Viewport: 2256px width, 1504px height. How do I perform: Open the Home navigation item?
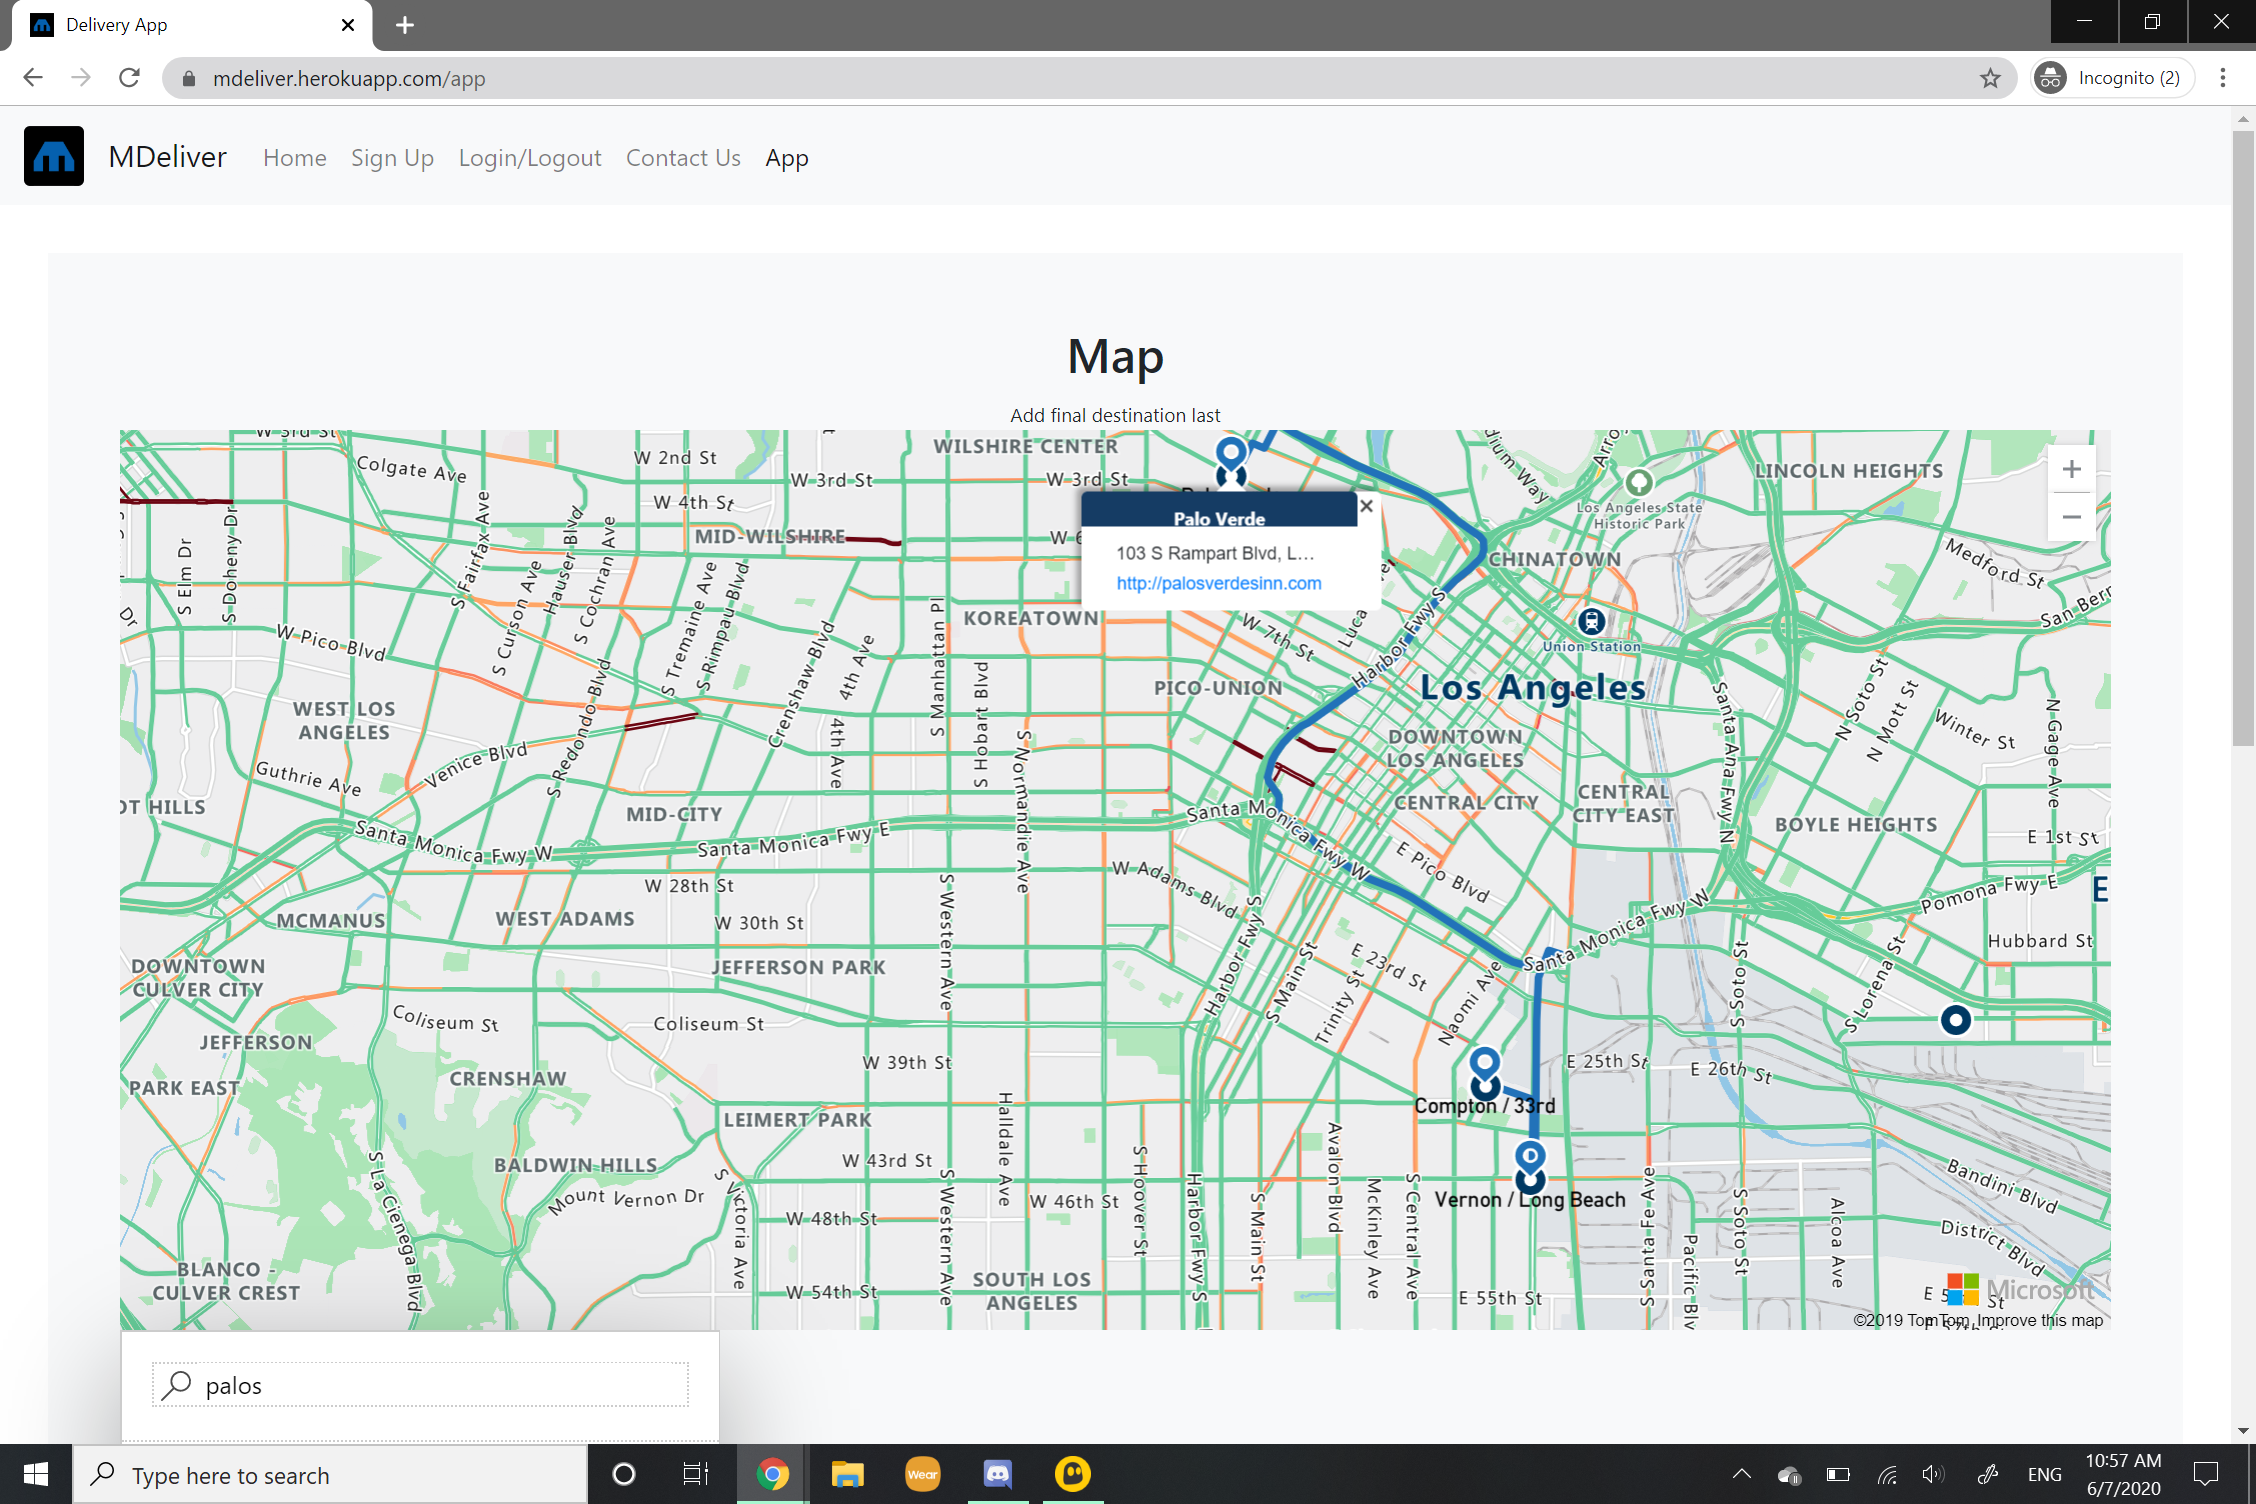click(294, 158)
